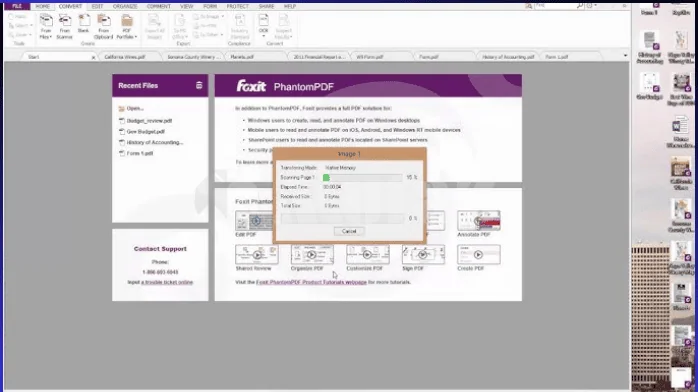This screenshot has height=392, width=698.
Task: Click the Export All Images icon
Action: pos(154,27)
